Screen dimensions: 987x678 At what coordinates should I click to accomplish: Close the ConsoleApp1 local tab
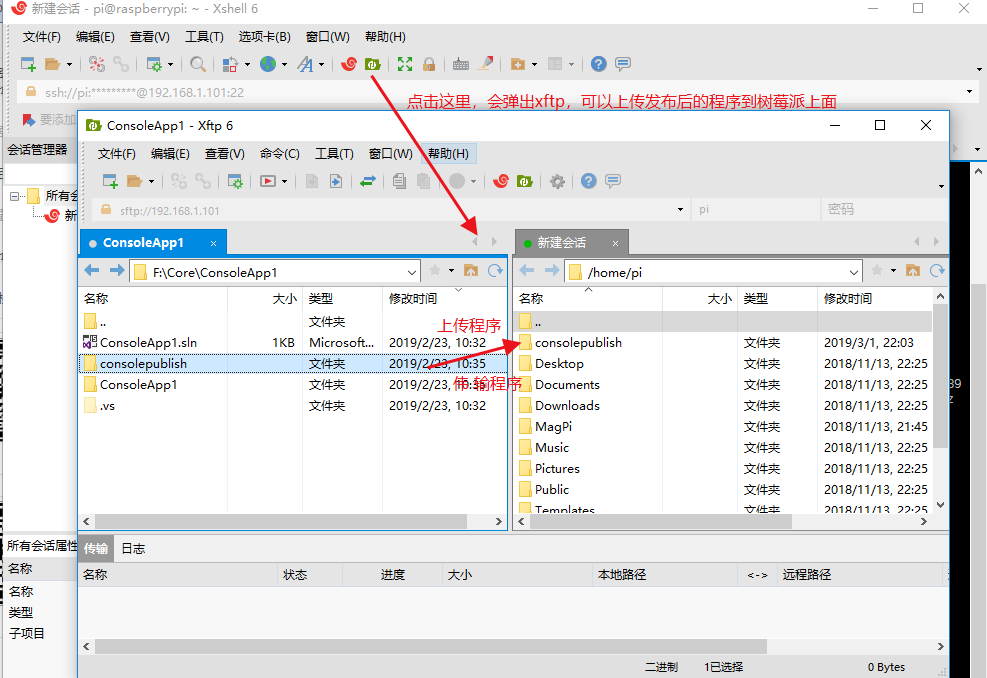tap(213, 244)
